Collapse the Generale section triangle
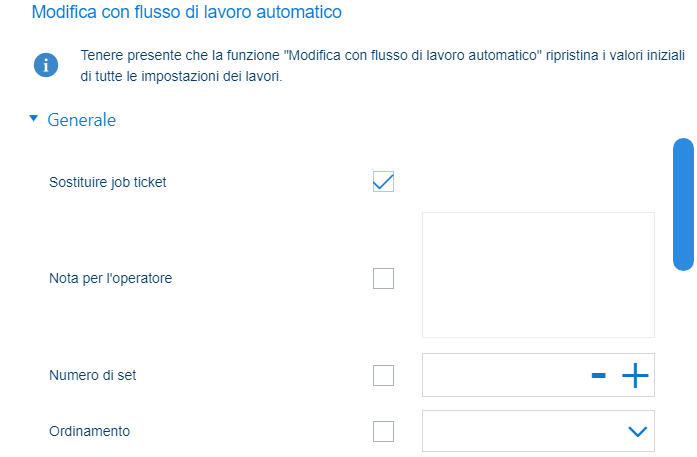Image resolution: width=697 pixels, height=457 pixels. pyautogui.click(x=33, y=118)
